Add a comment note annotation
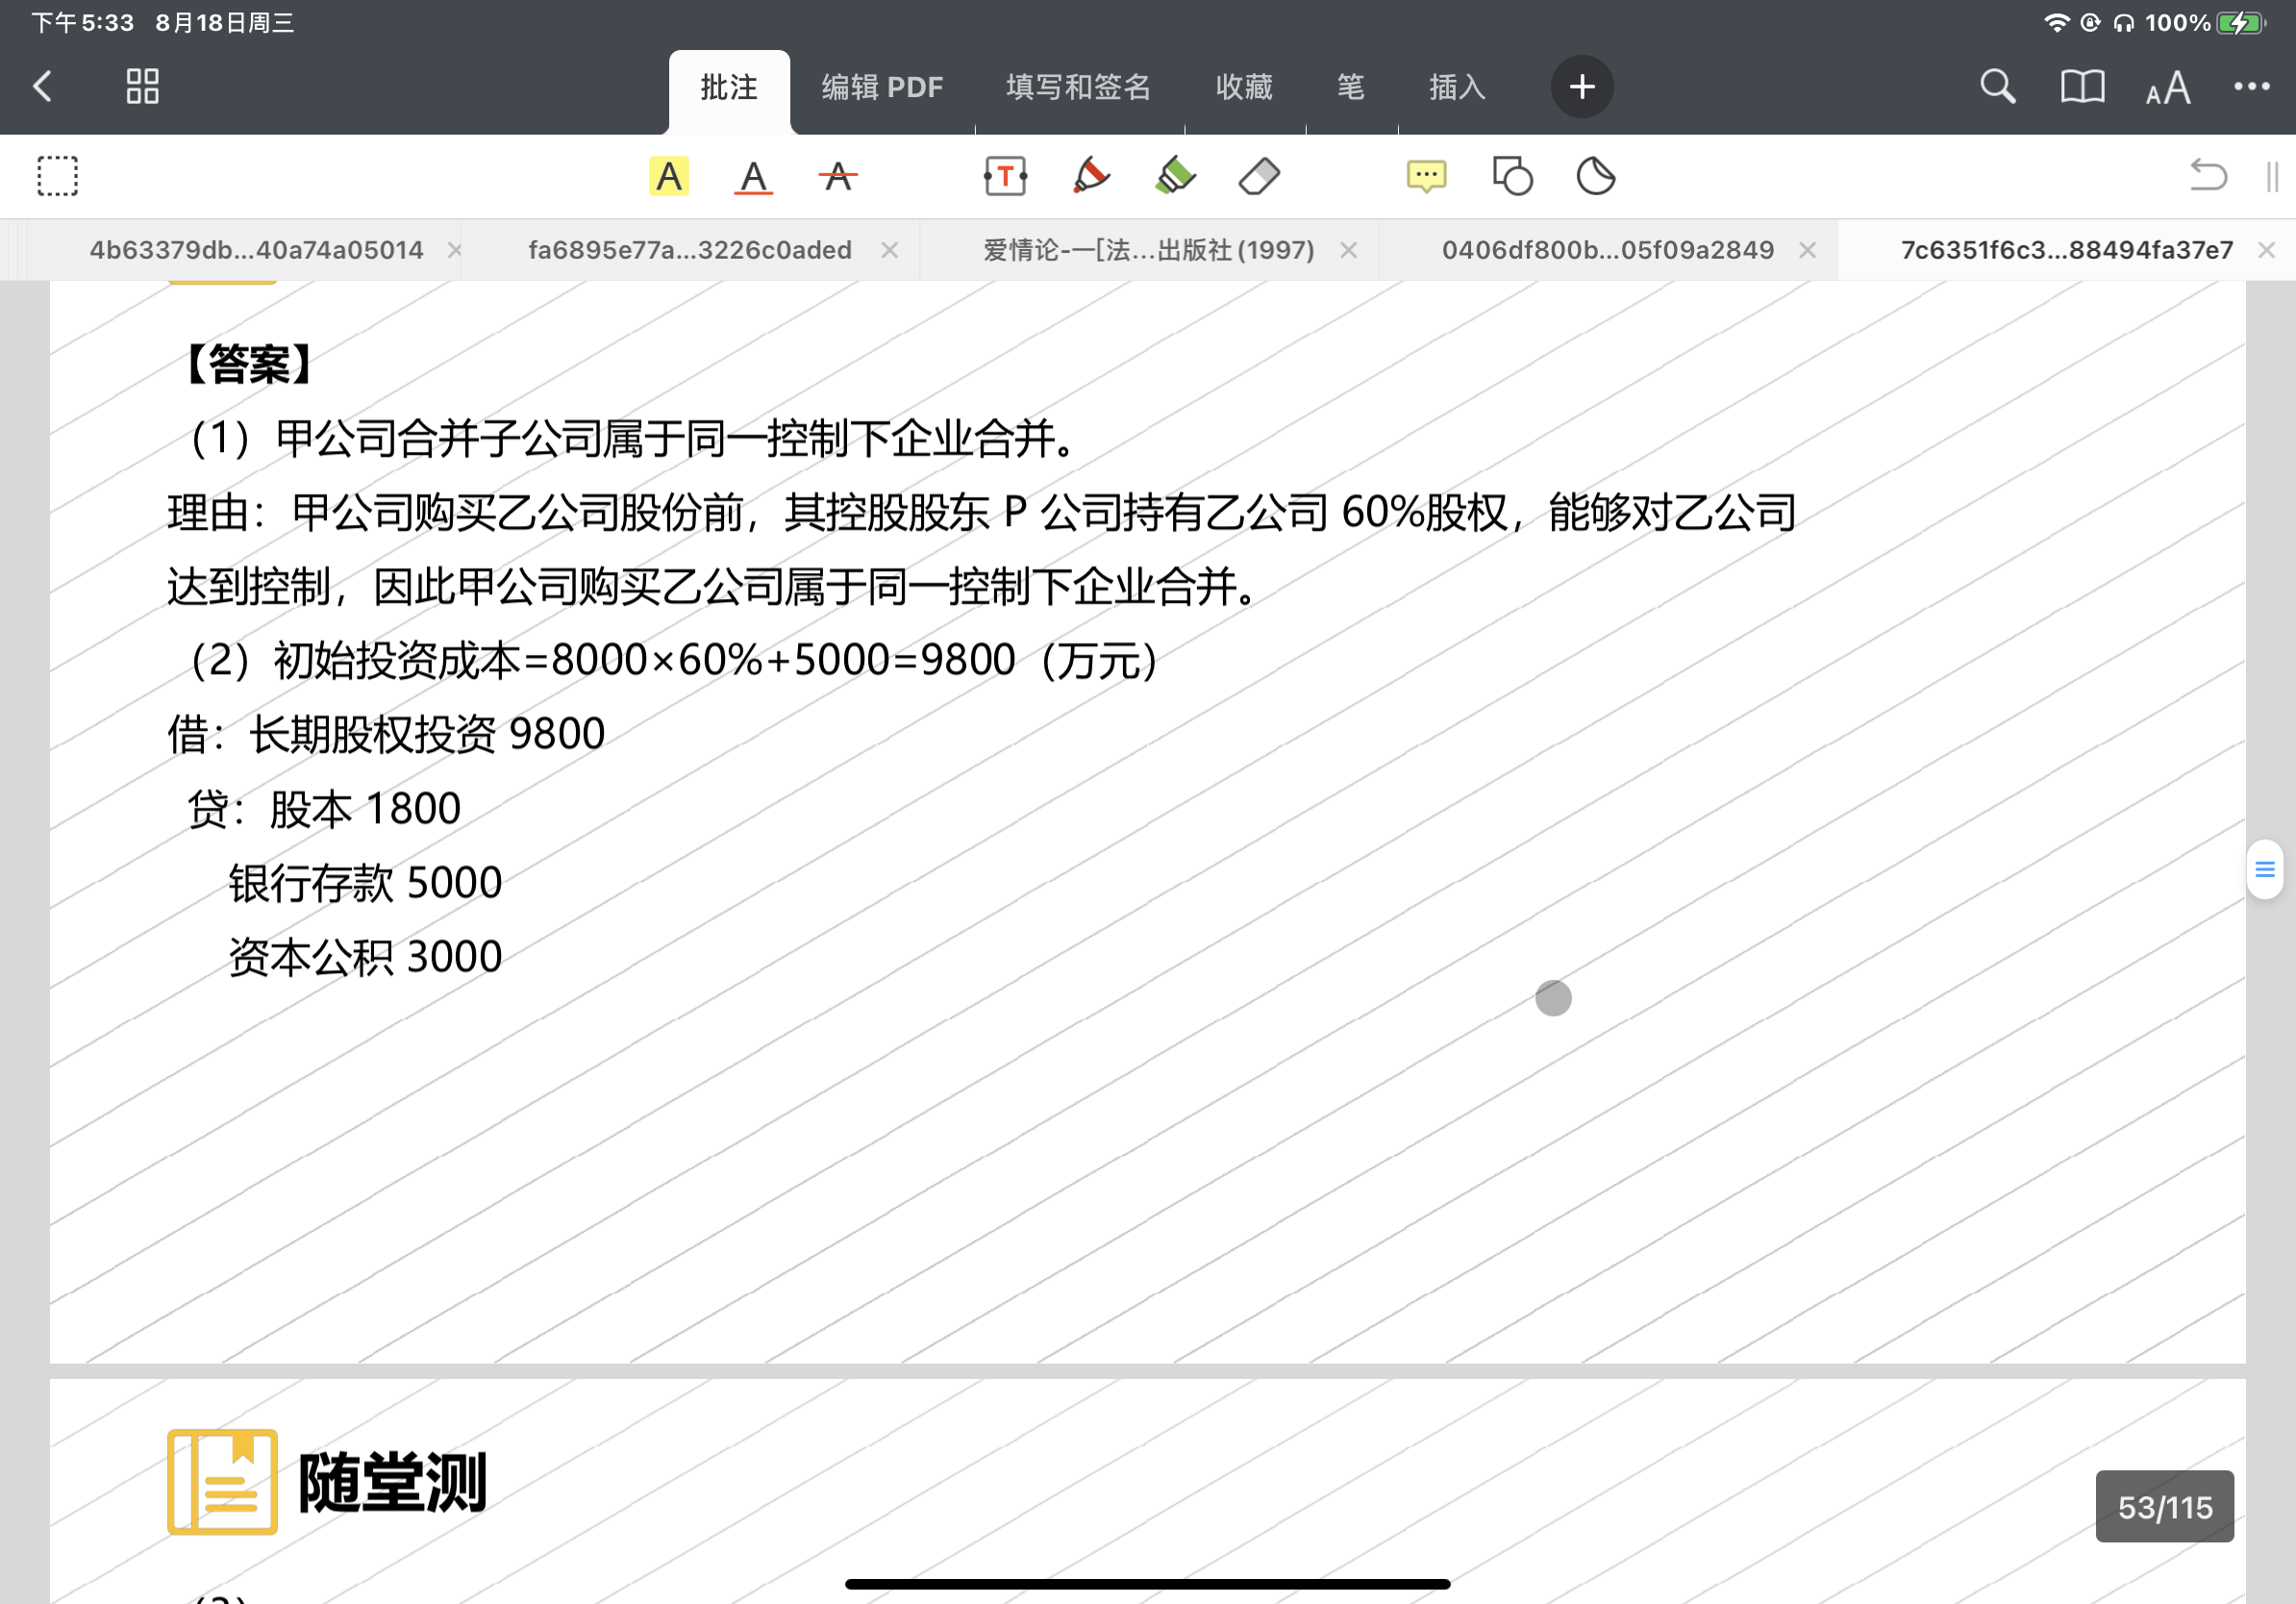2296x1604 pixels. pos(1426,177)
